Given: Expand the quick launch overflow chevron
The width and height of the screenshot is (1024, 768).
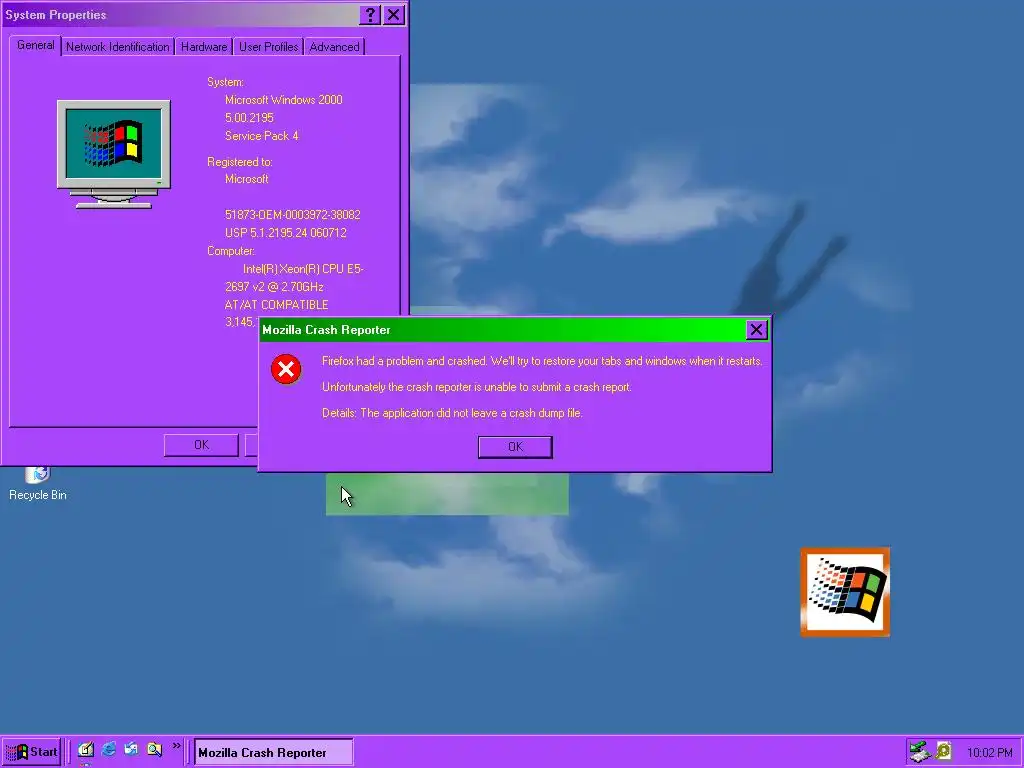Looking at the screenshot, I should [176, 746].
